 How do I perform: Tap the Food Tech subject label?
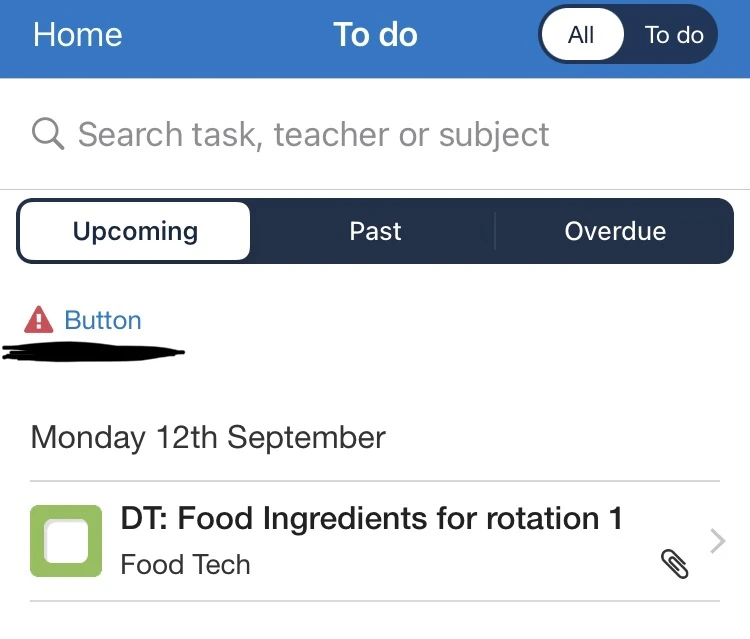(185, 565)
